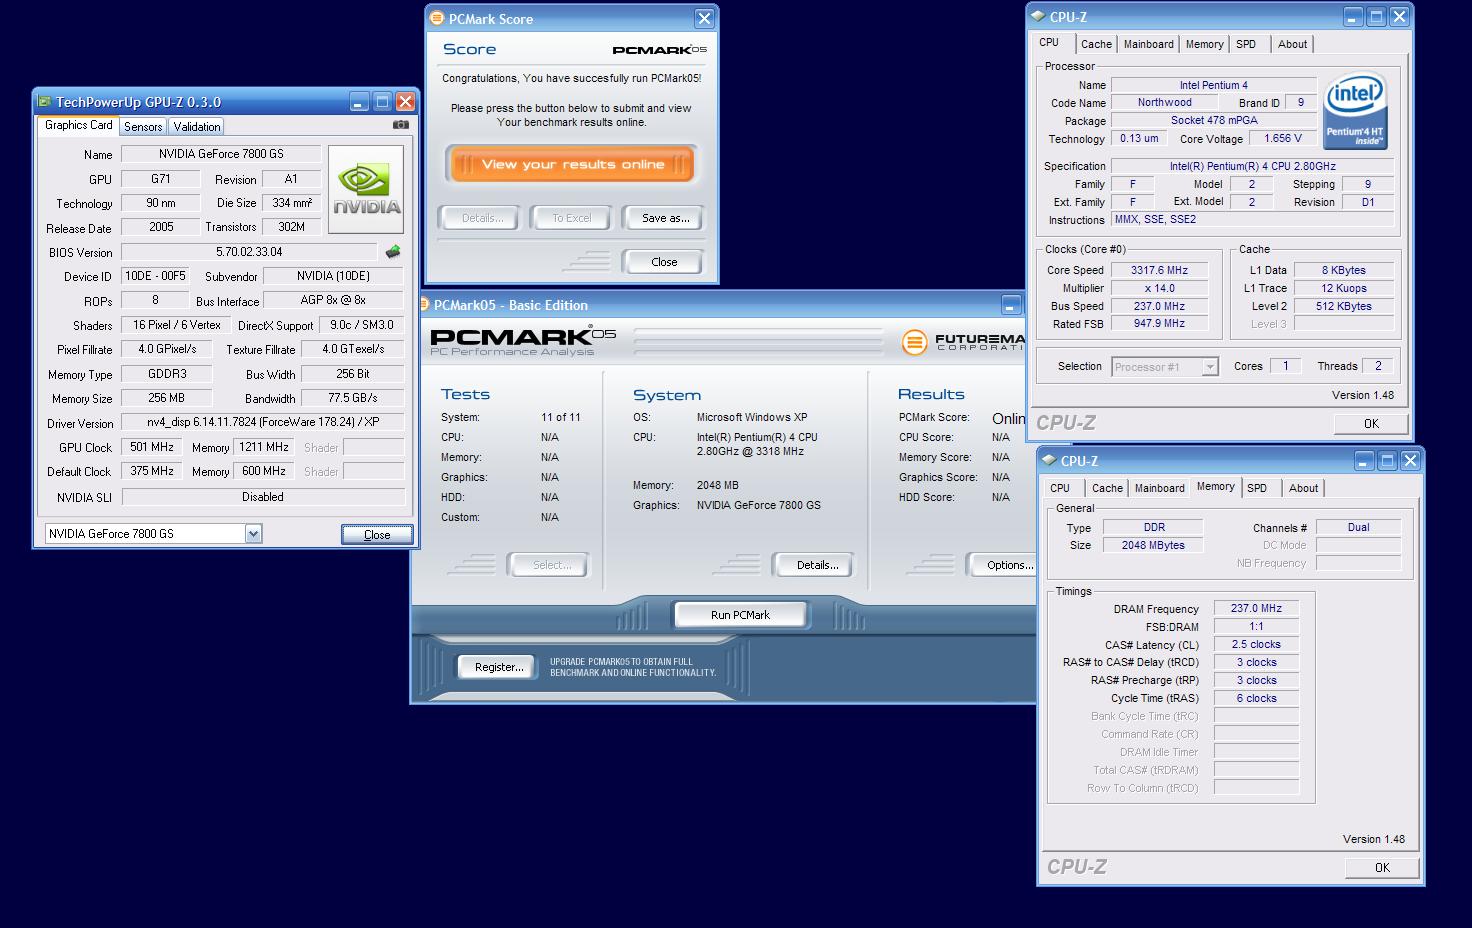Image resolution: width=1472 pixels, height=928 pixels.
Task: Open the Cache tab in bottom CPU-Z
Action: [1107, 488]
